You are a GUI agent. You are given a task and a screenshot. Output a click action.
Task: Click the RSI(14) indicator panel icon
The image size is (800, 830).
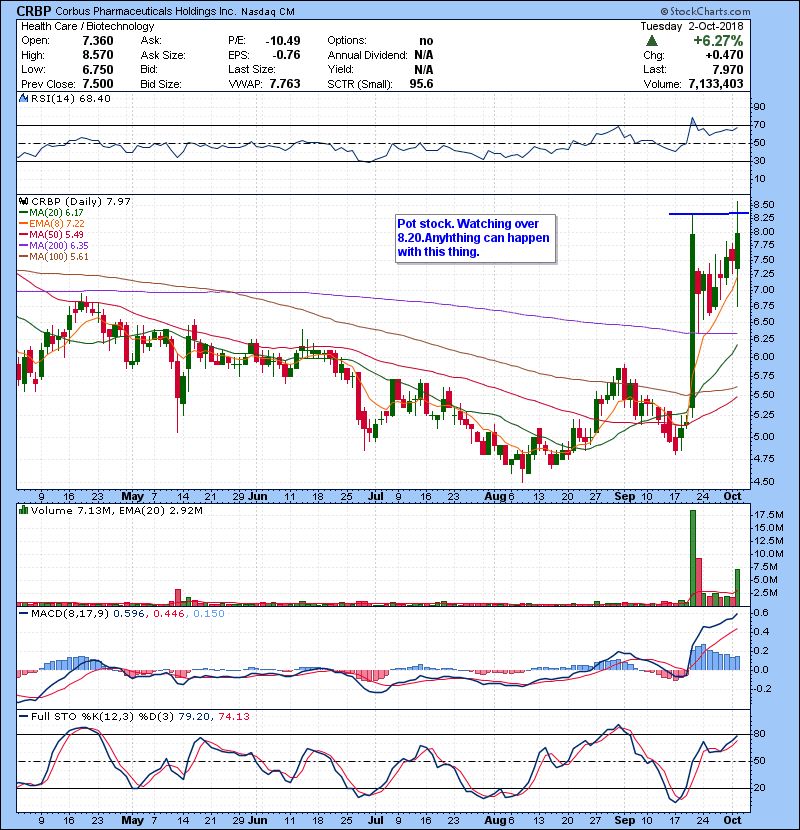click(x=23, y=98)
